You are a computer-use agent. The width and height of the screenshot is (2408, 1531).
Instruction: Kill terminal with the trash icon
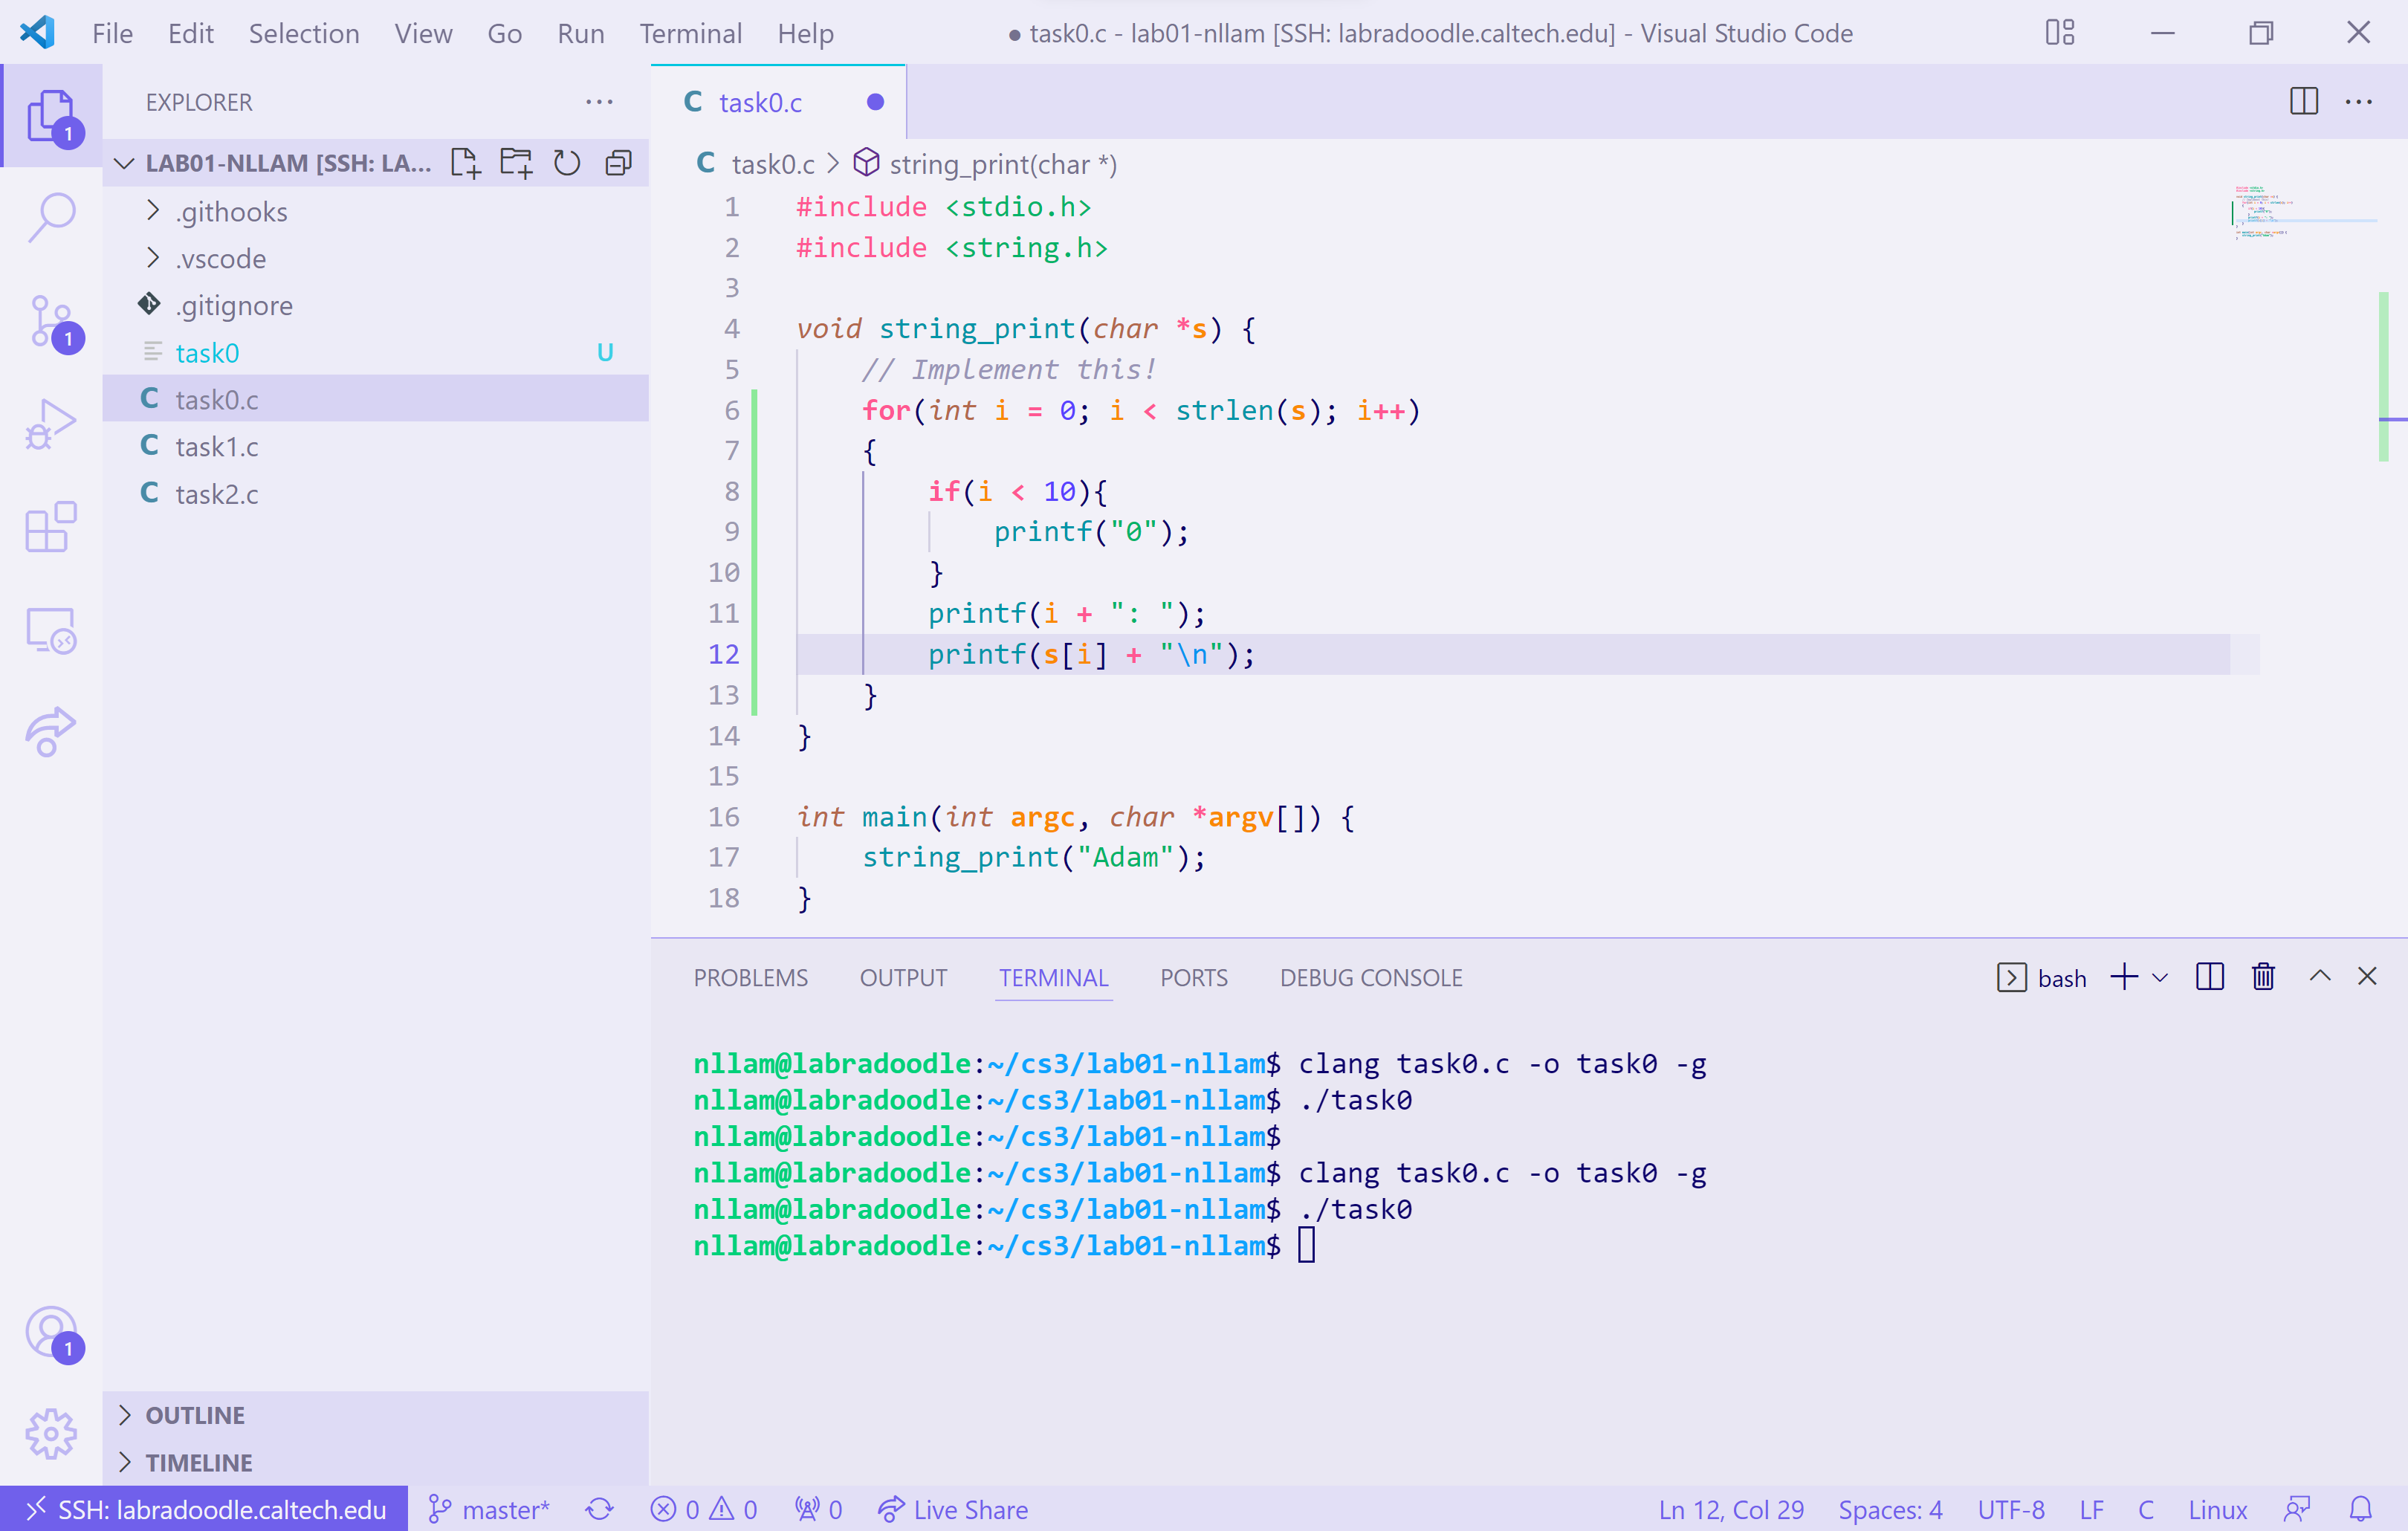point(2263,977)
